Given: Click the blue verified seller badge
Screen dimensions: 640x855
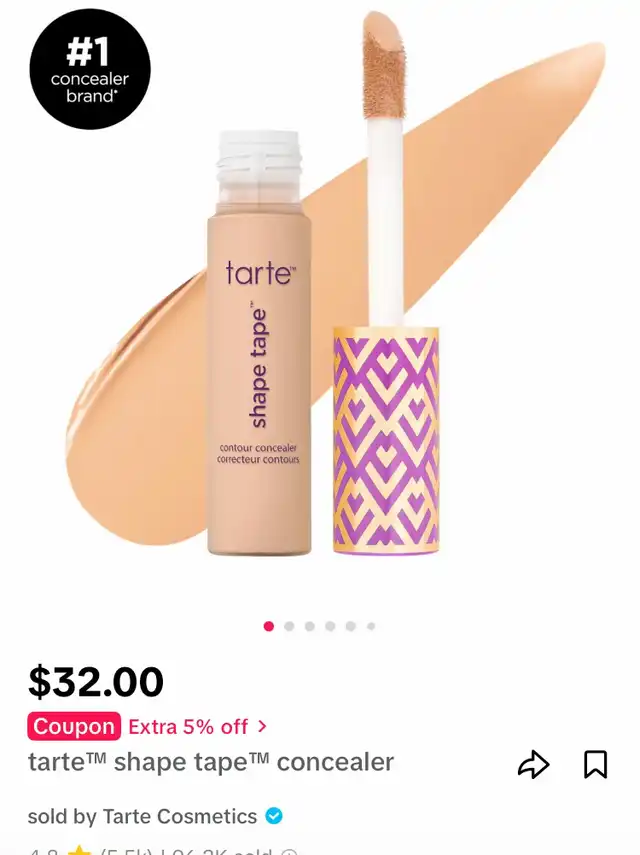Looking at the screenshot, I should pyautogui.click(x=274, y=816).
